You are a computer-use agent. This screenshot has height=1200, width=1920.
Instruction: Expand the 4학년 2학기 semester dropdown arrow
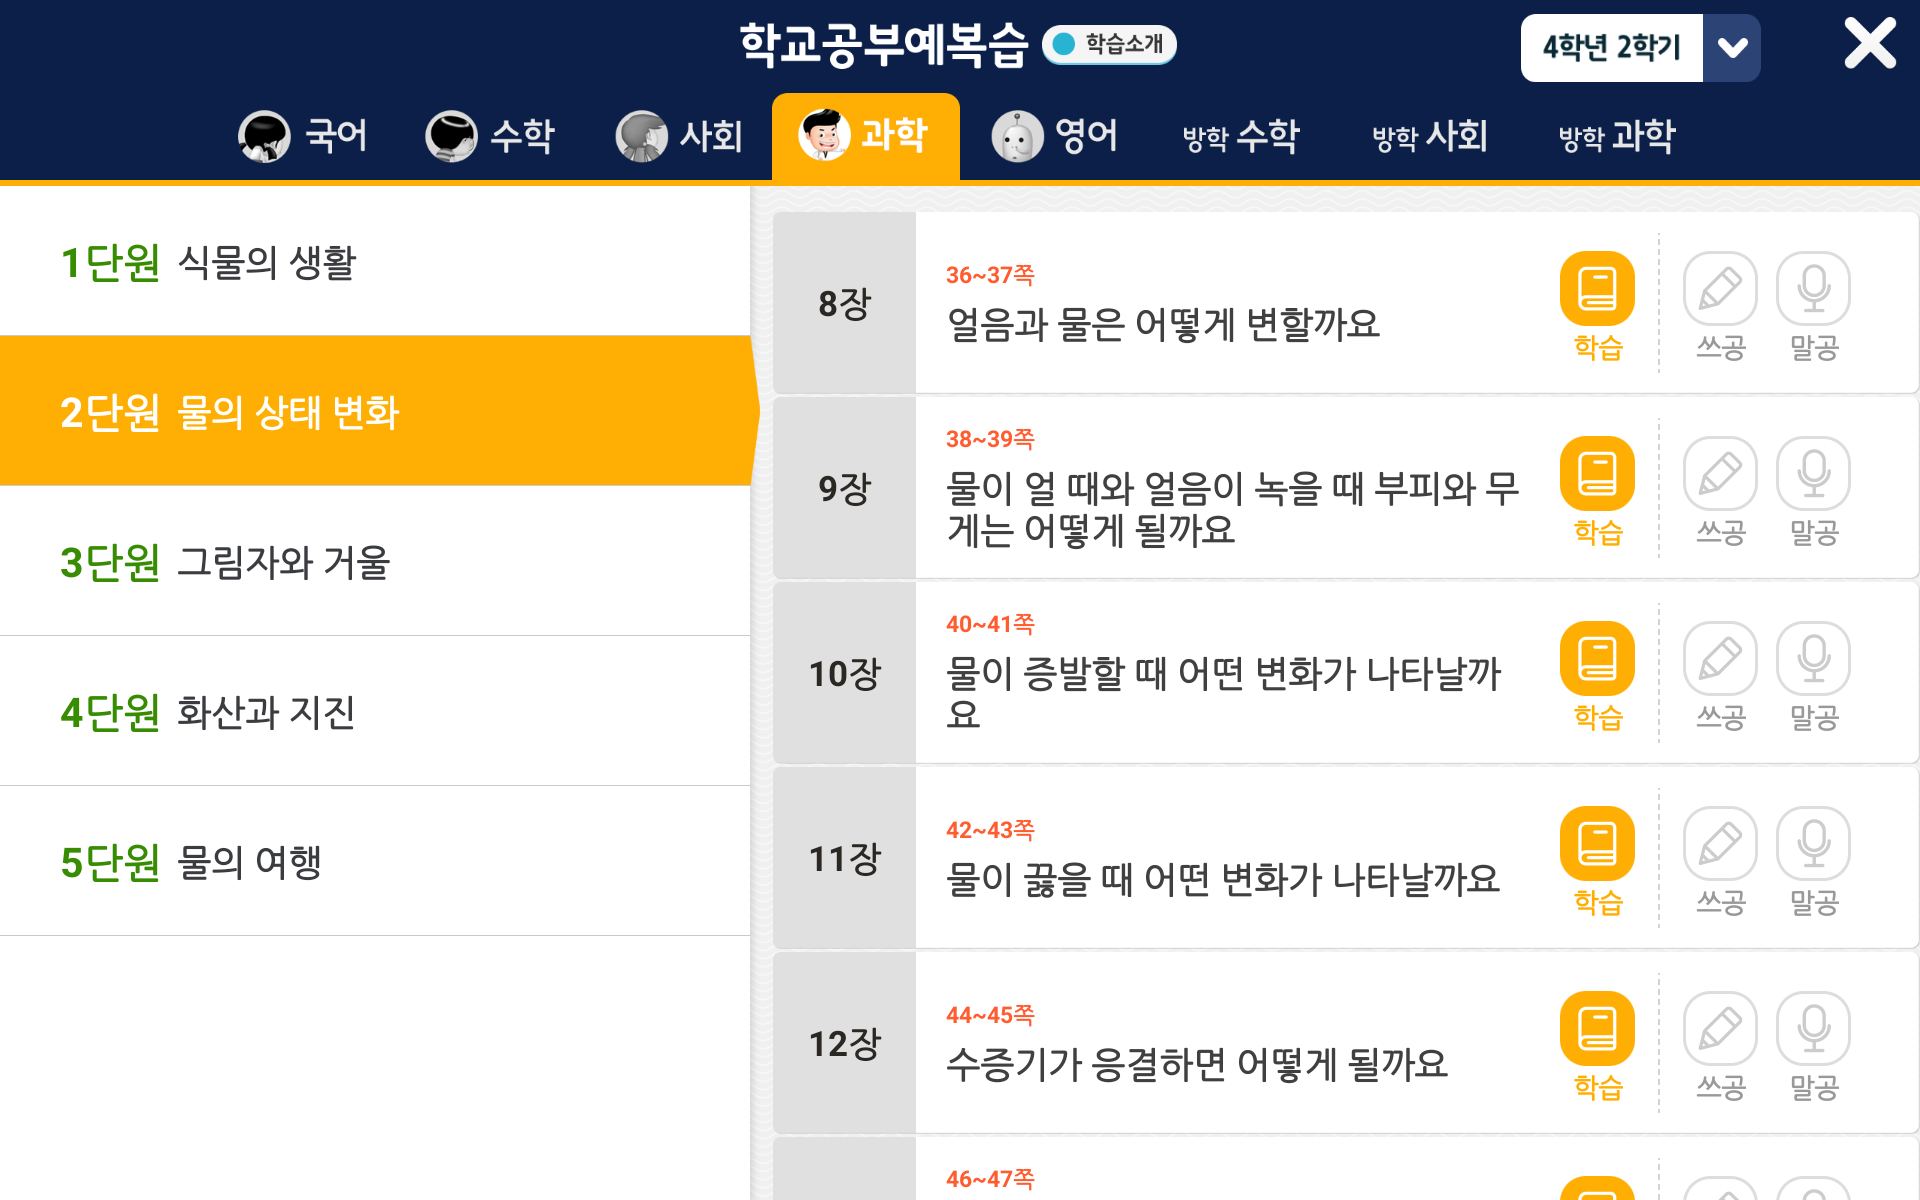[x=1732, y=48]
